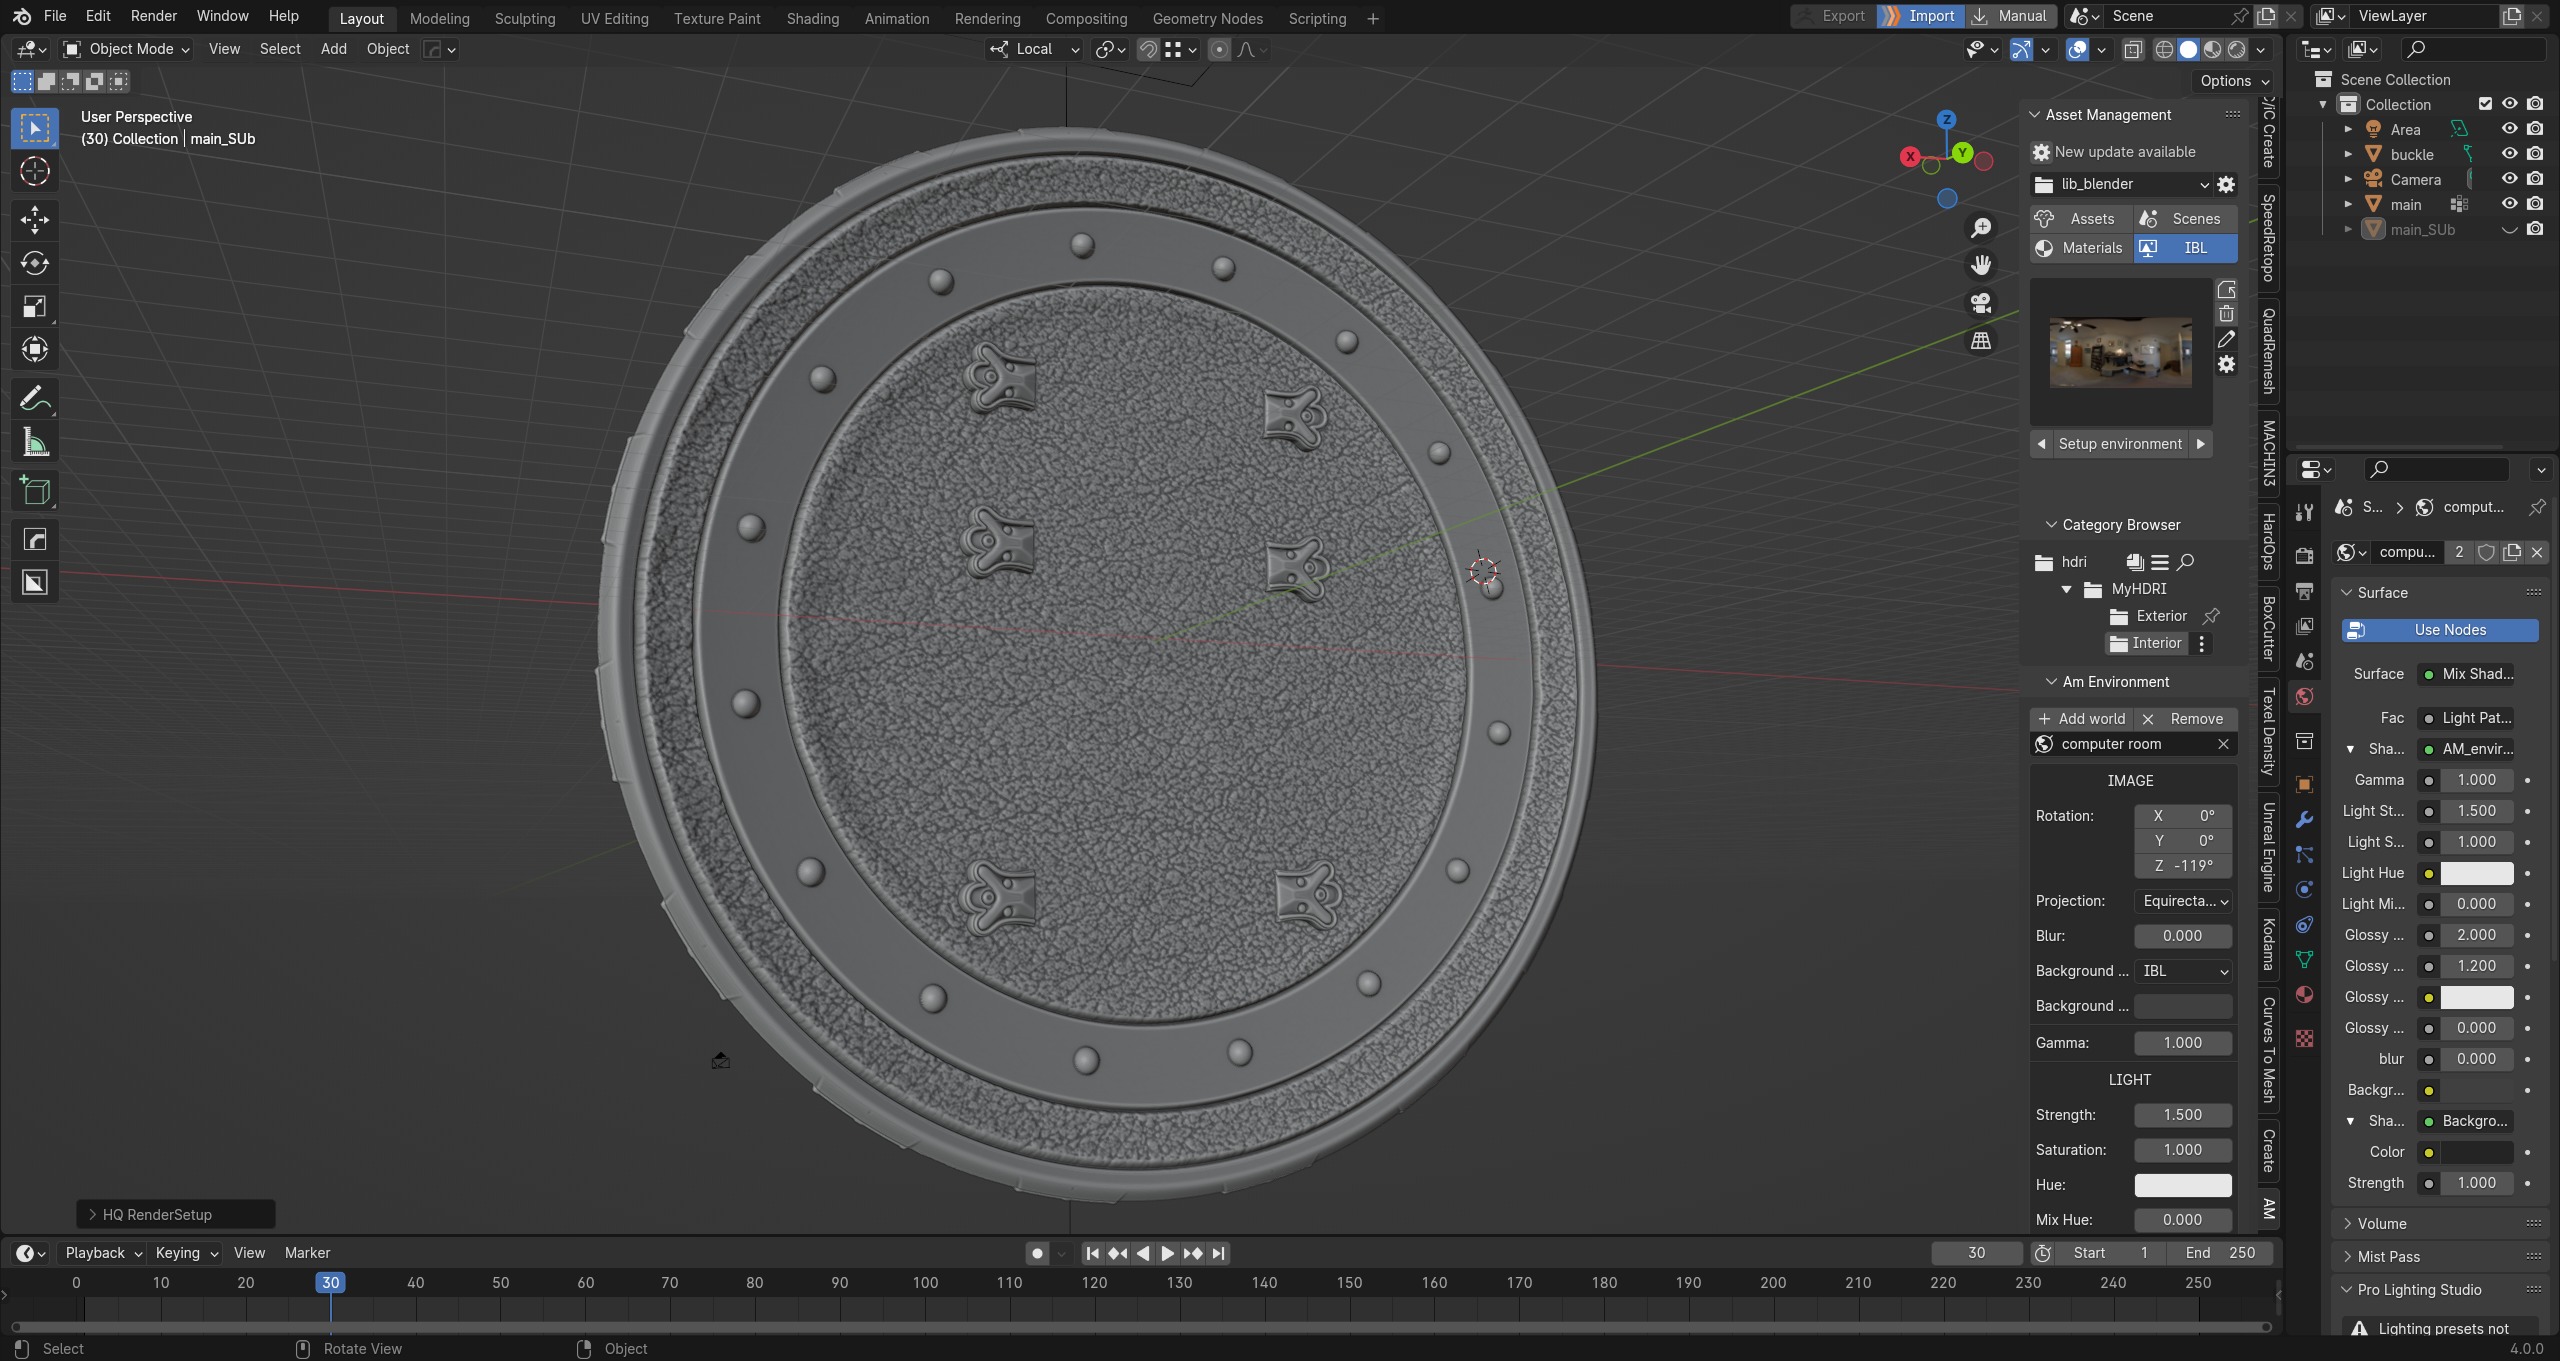
Task: Toggle camera view icon
Action: pos(1980,303)
